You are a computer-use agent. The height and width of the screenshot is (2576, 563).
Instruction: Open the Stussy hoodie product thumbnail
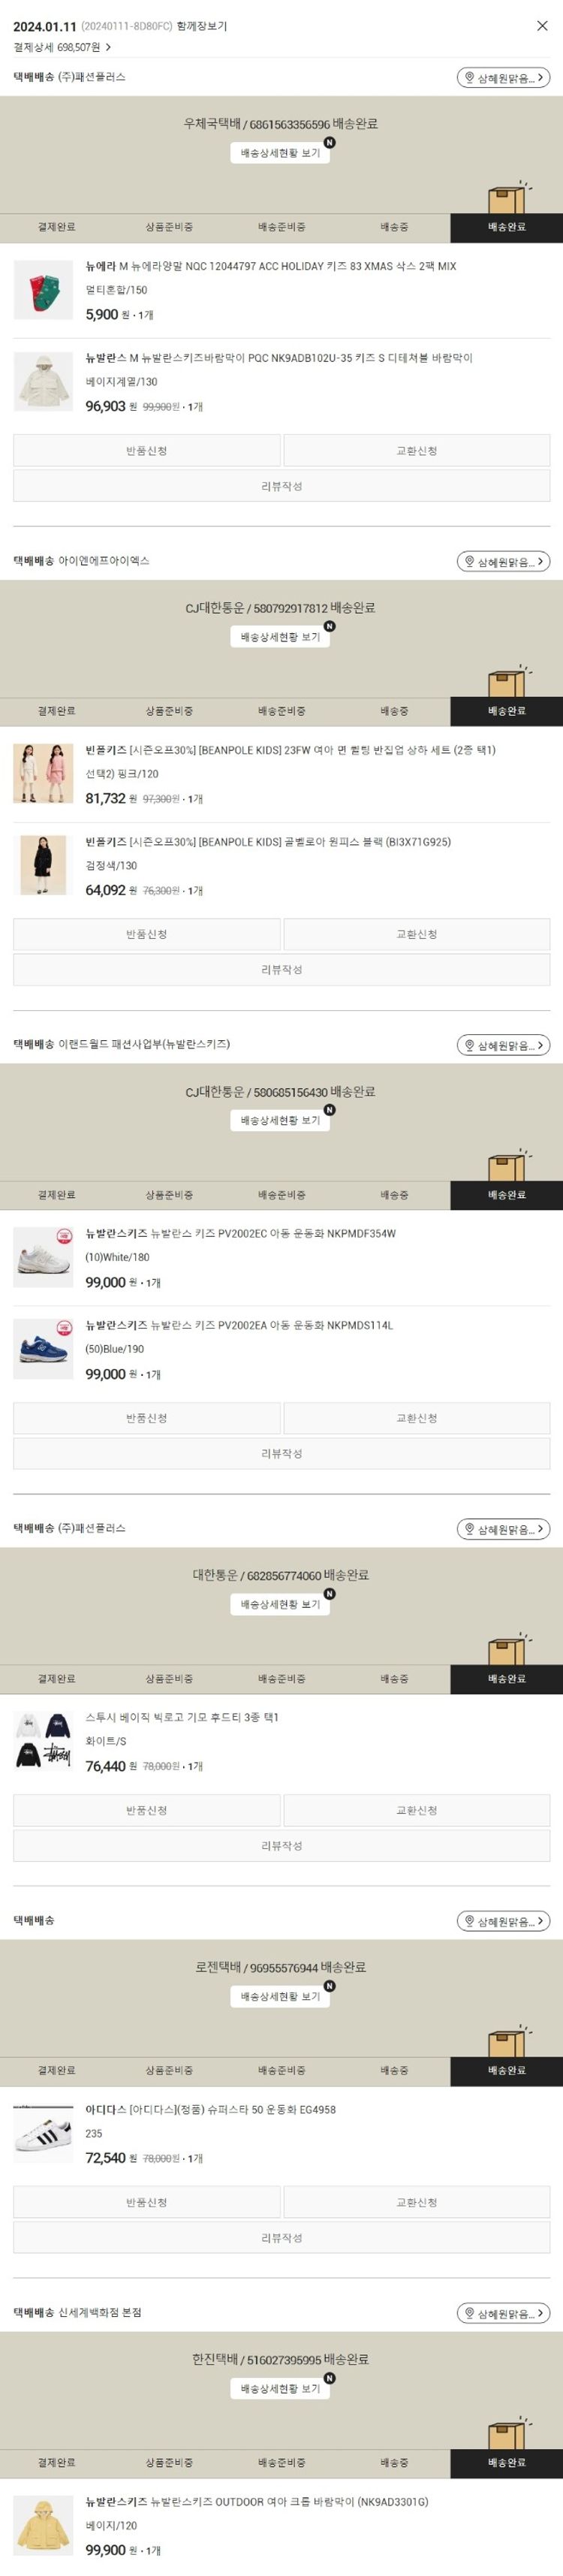coord(43,1741)
